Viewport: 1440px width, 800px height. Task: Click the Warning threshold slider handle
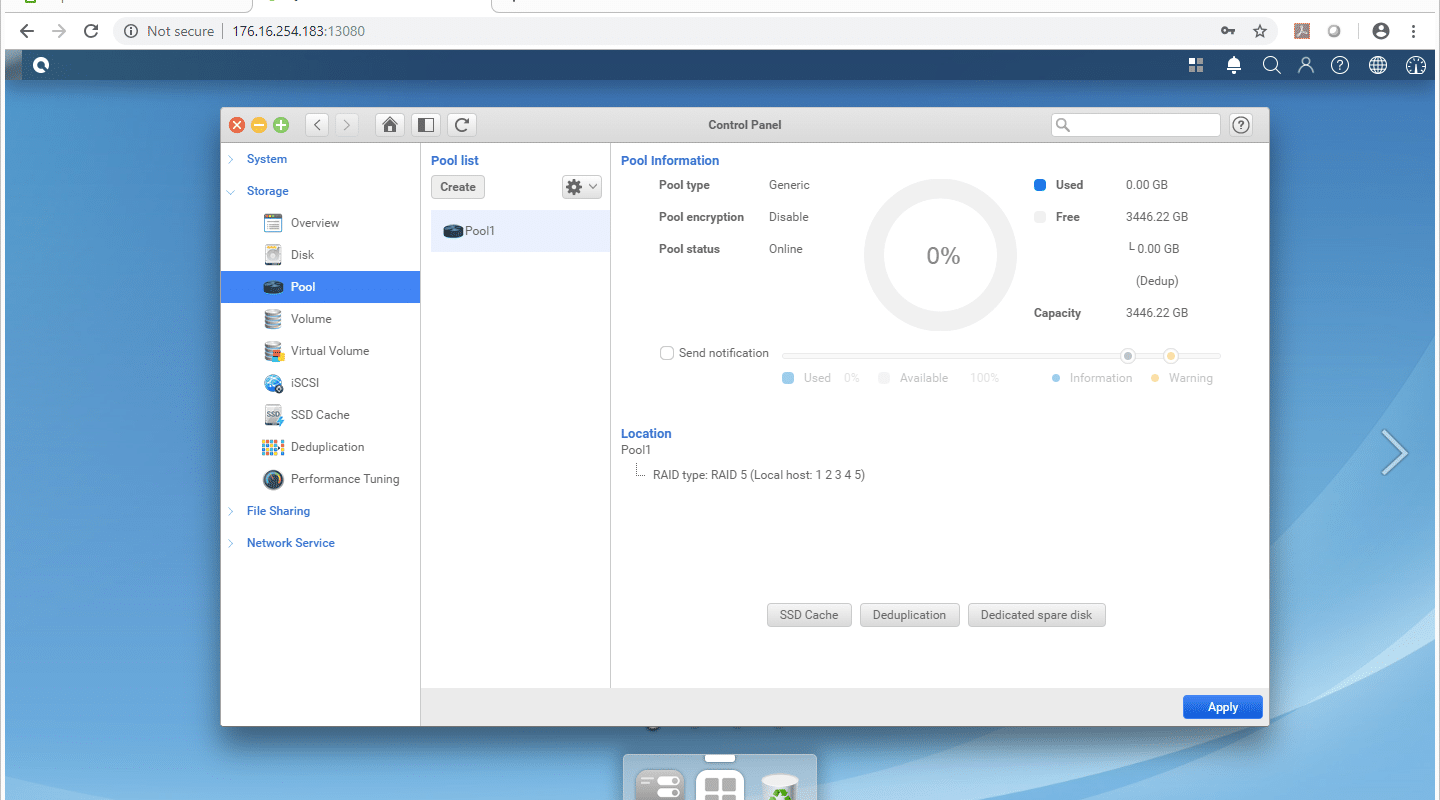coord(1171,356)
